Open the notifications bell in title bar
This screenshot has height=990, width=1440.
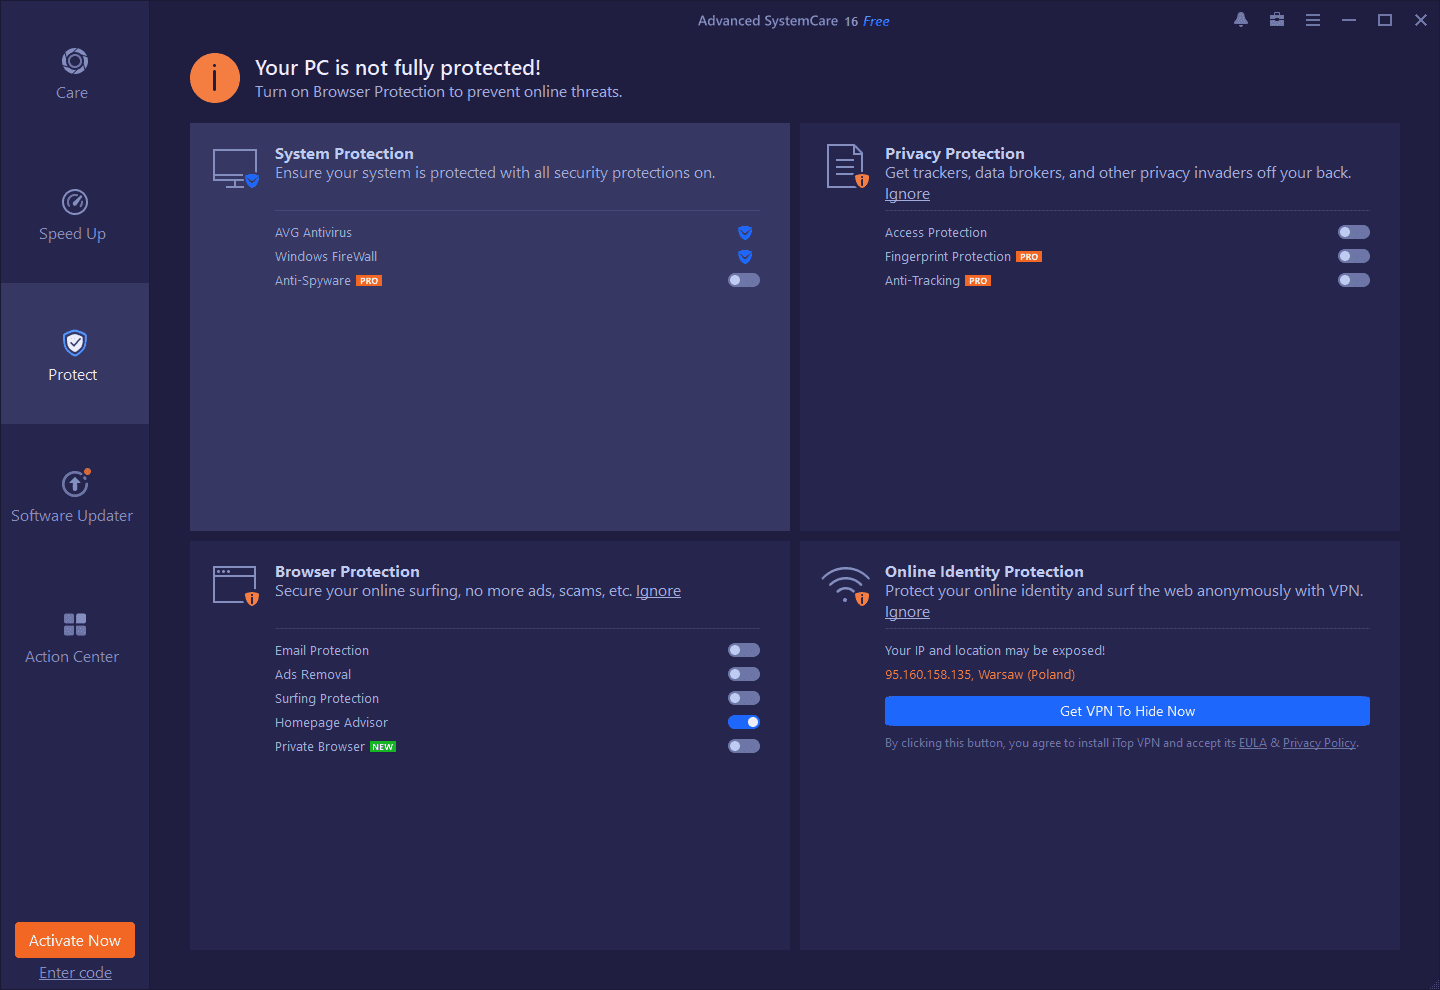coord(1241,20)
